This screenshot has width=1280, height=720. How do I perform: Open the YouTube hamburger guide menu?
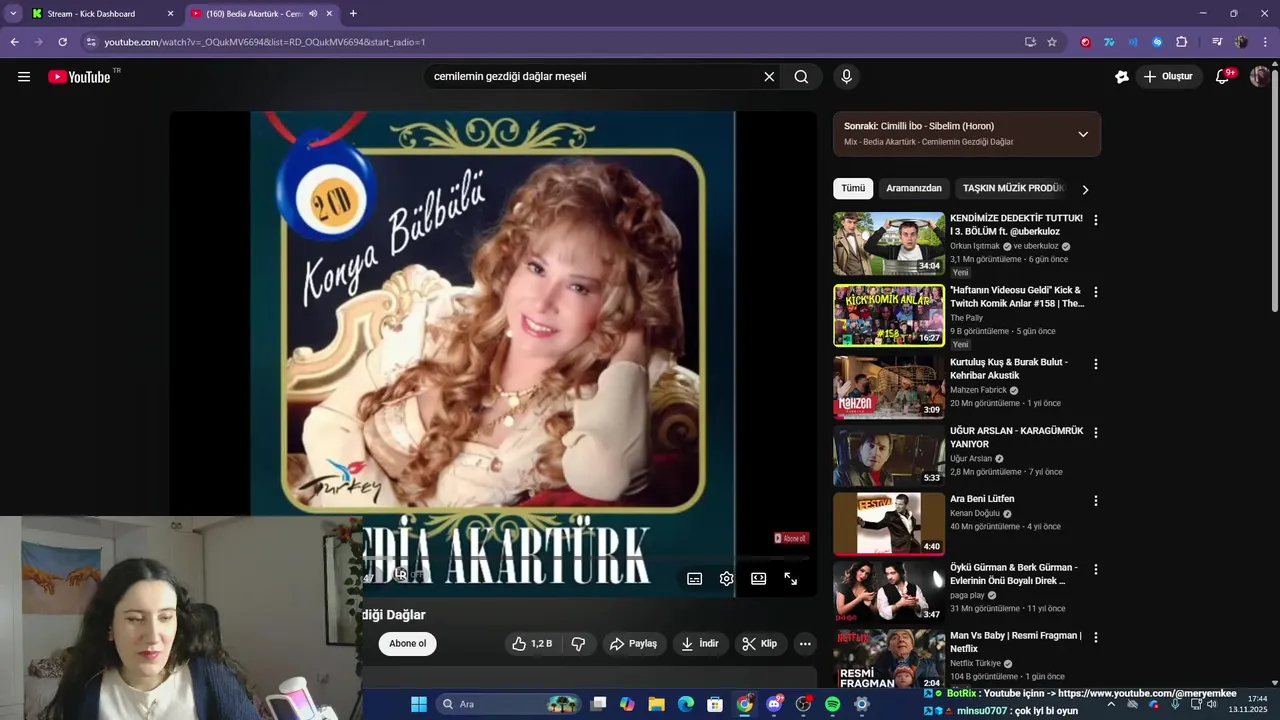pos(24,76)
